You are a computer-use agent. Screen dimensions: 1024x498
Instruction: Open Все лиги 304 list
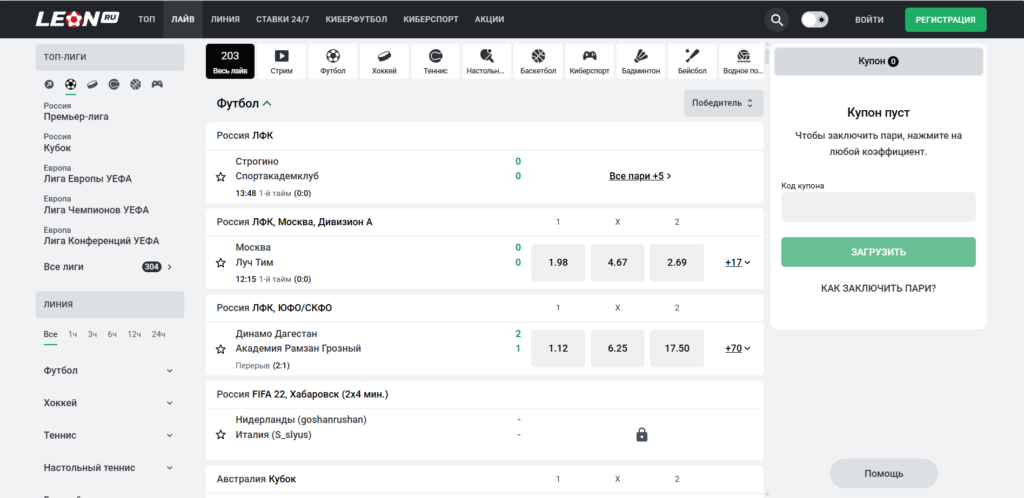tap(108, 266)
